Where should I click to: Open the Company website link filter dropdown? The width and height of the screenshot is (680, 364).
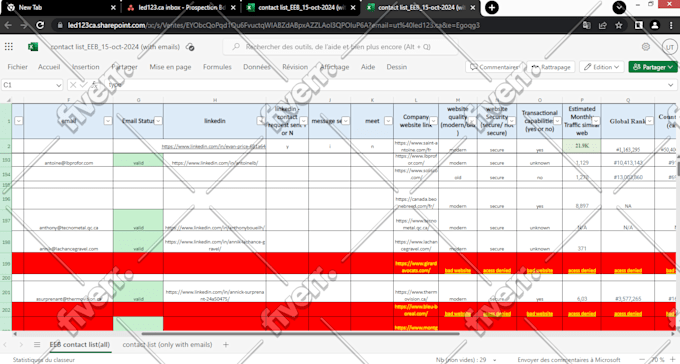pos(433,121)
